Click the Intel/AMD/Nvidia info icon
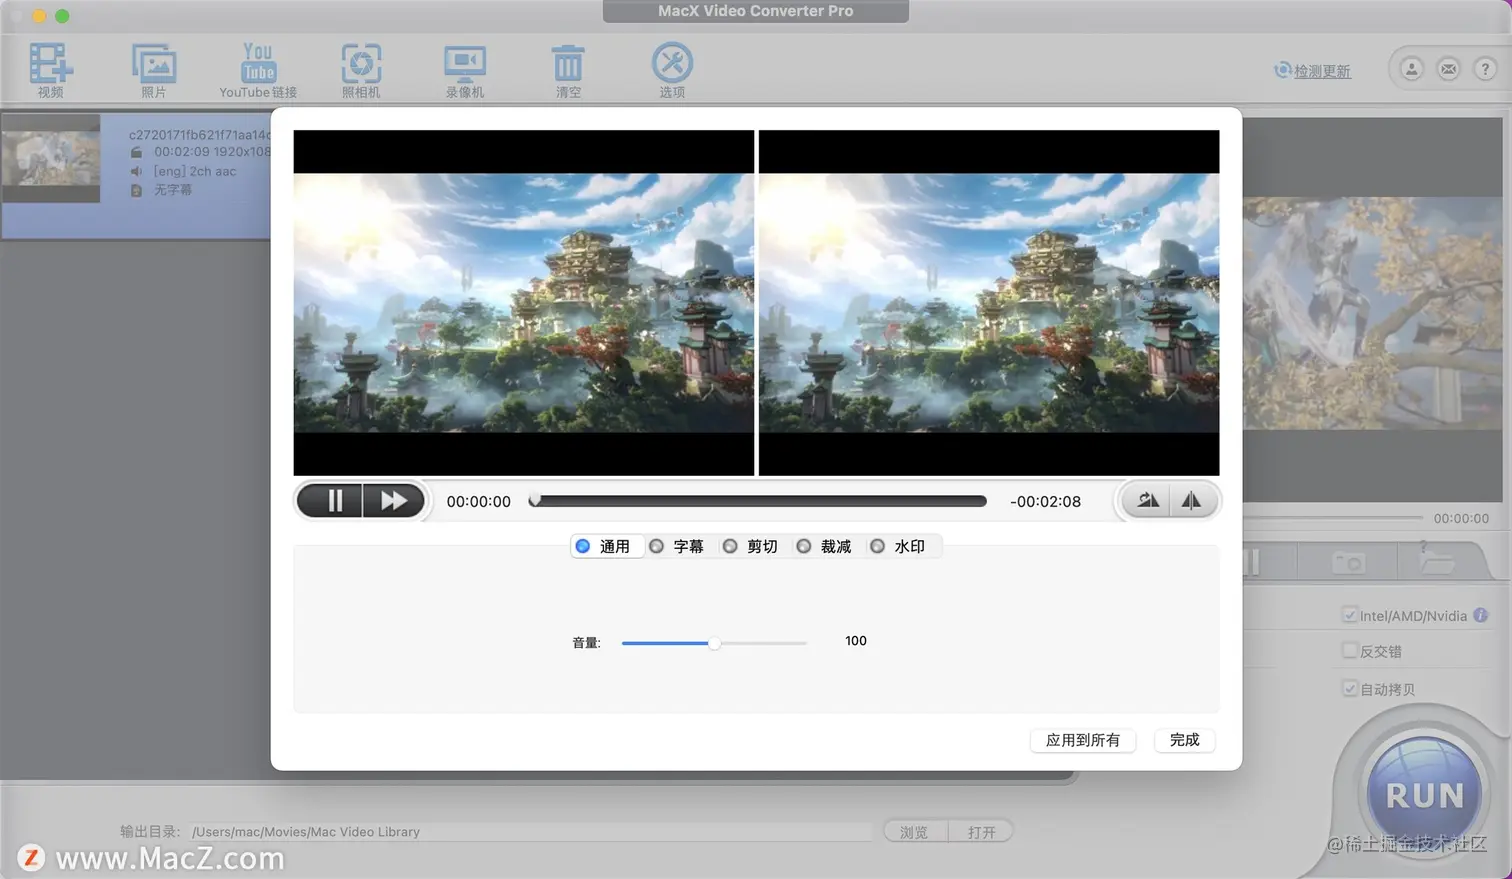1512x879 pixels. point(1481,615)
